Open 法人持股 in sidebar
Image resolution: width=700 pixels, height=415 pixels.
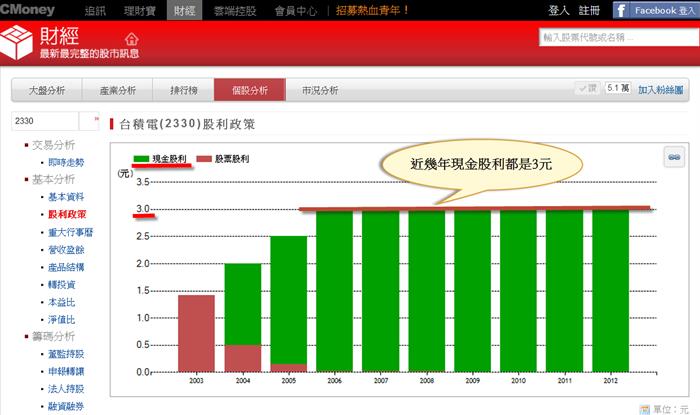(x=66, y=389)
